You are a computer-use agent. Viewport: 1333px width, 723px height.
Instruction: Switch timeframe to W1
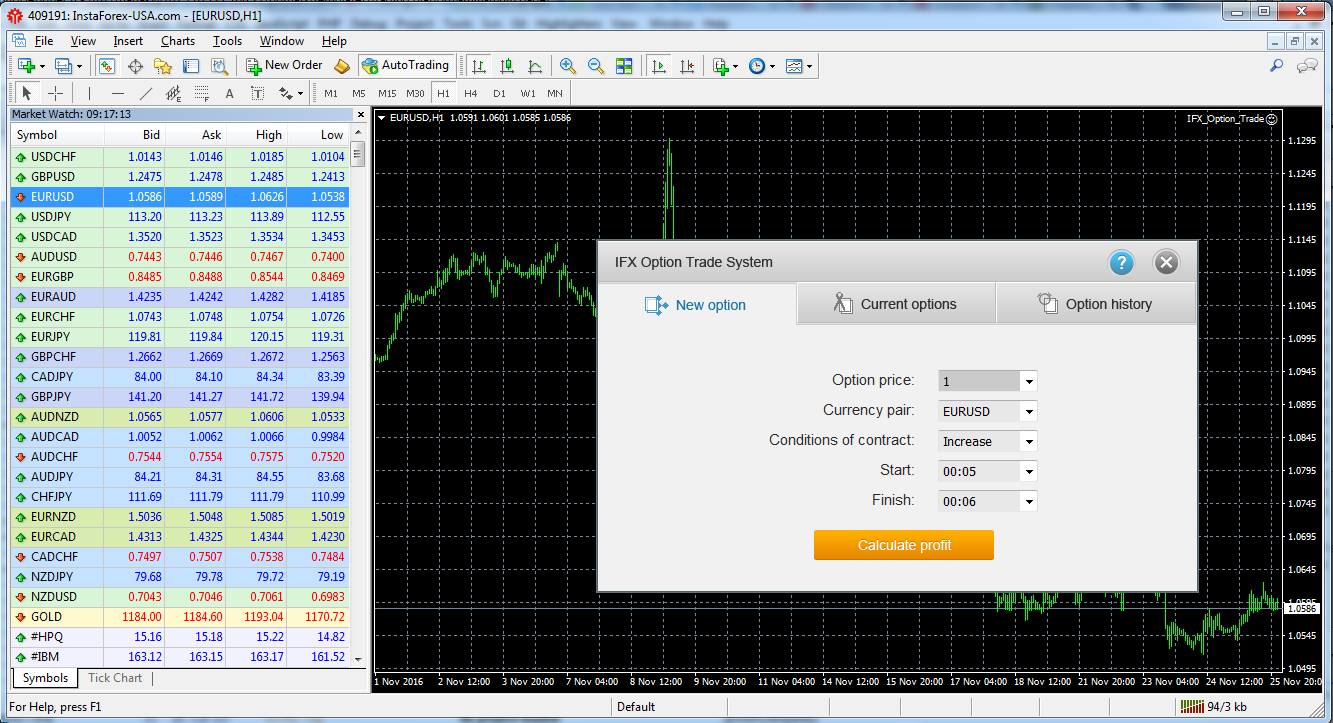pos(527,93)
